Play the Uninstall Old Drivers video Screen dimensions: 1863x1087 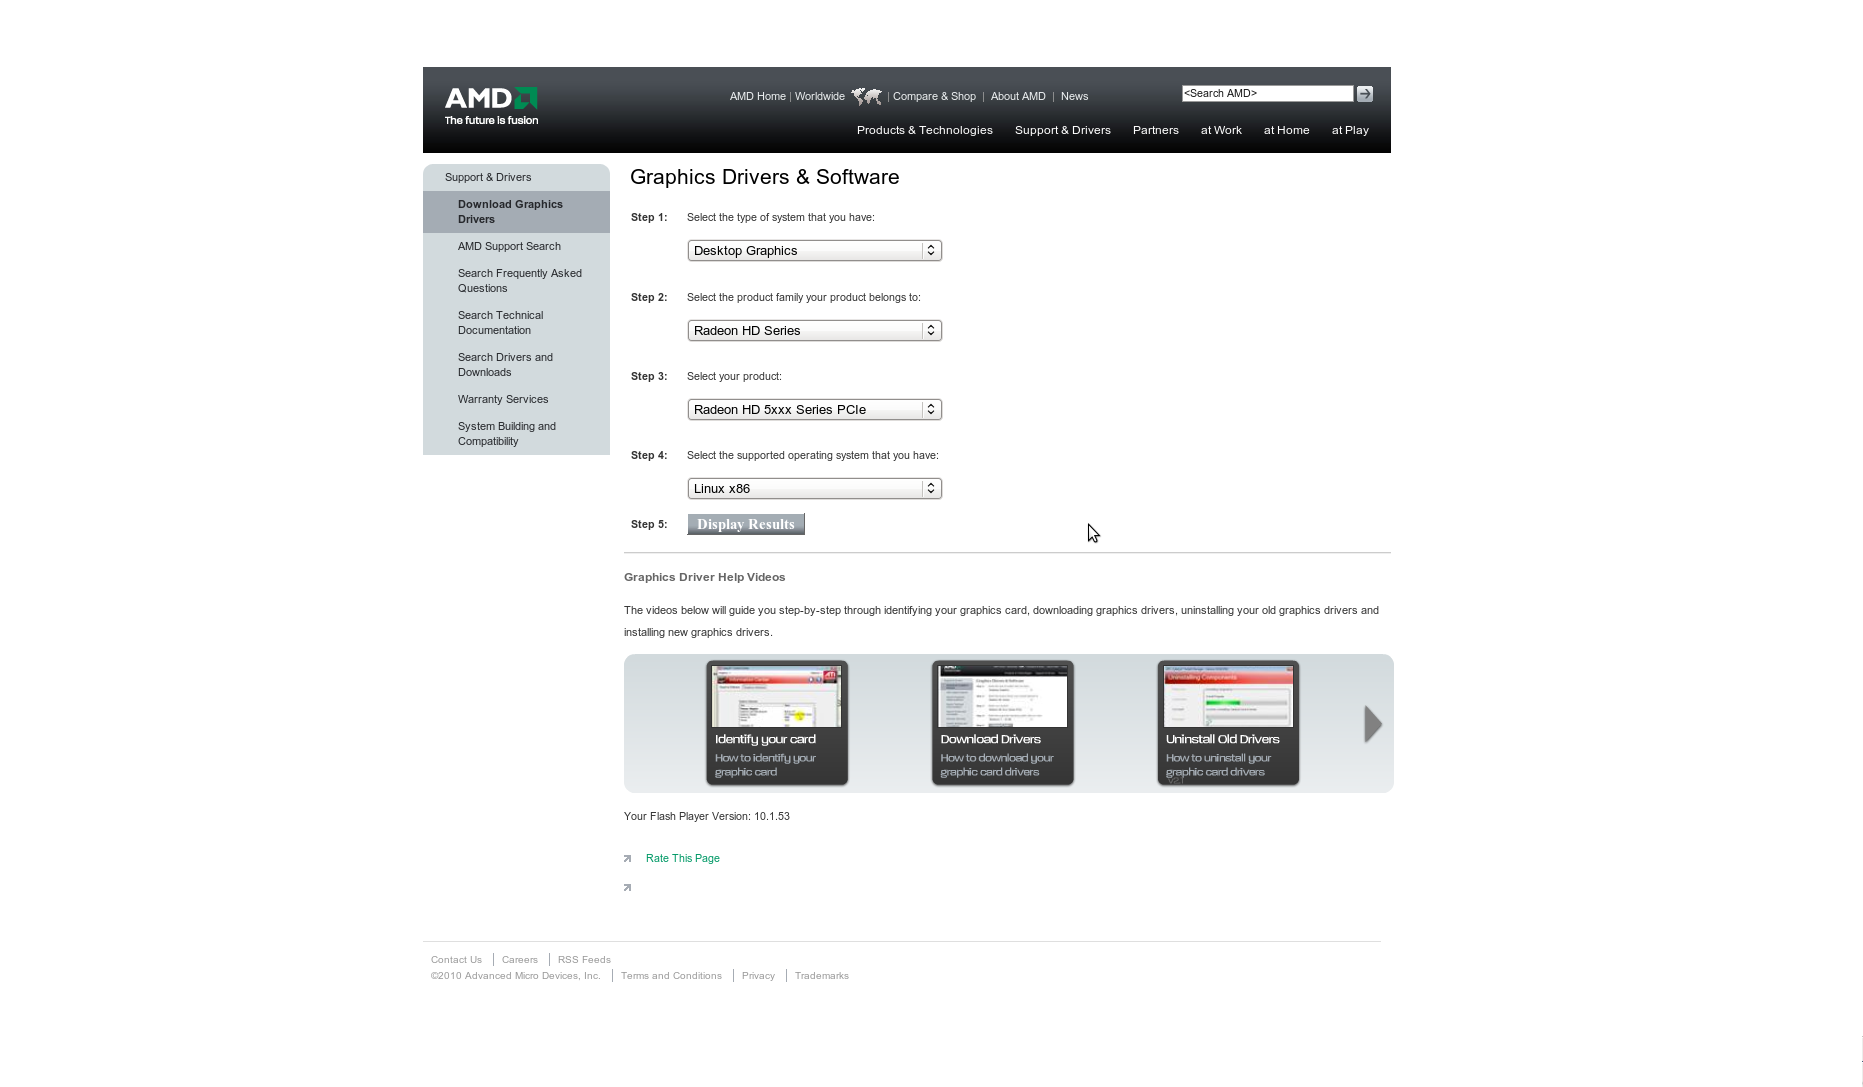coord(1228,722)
